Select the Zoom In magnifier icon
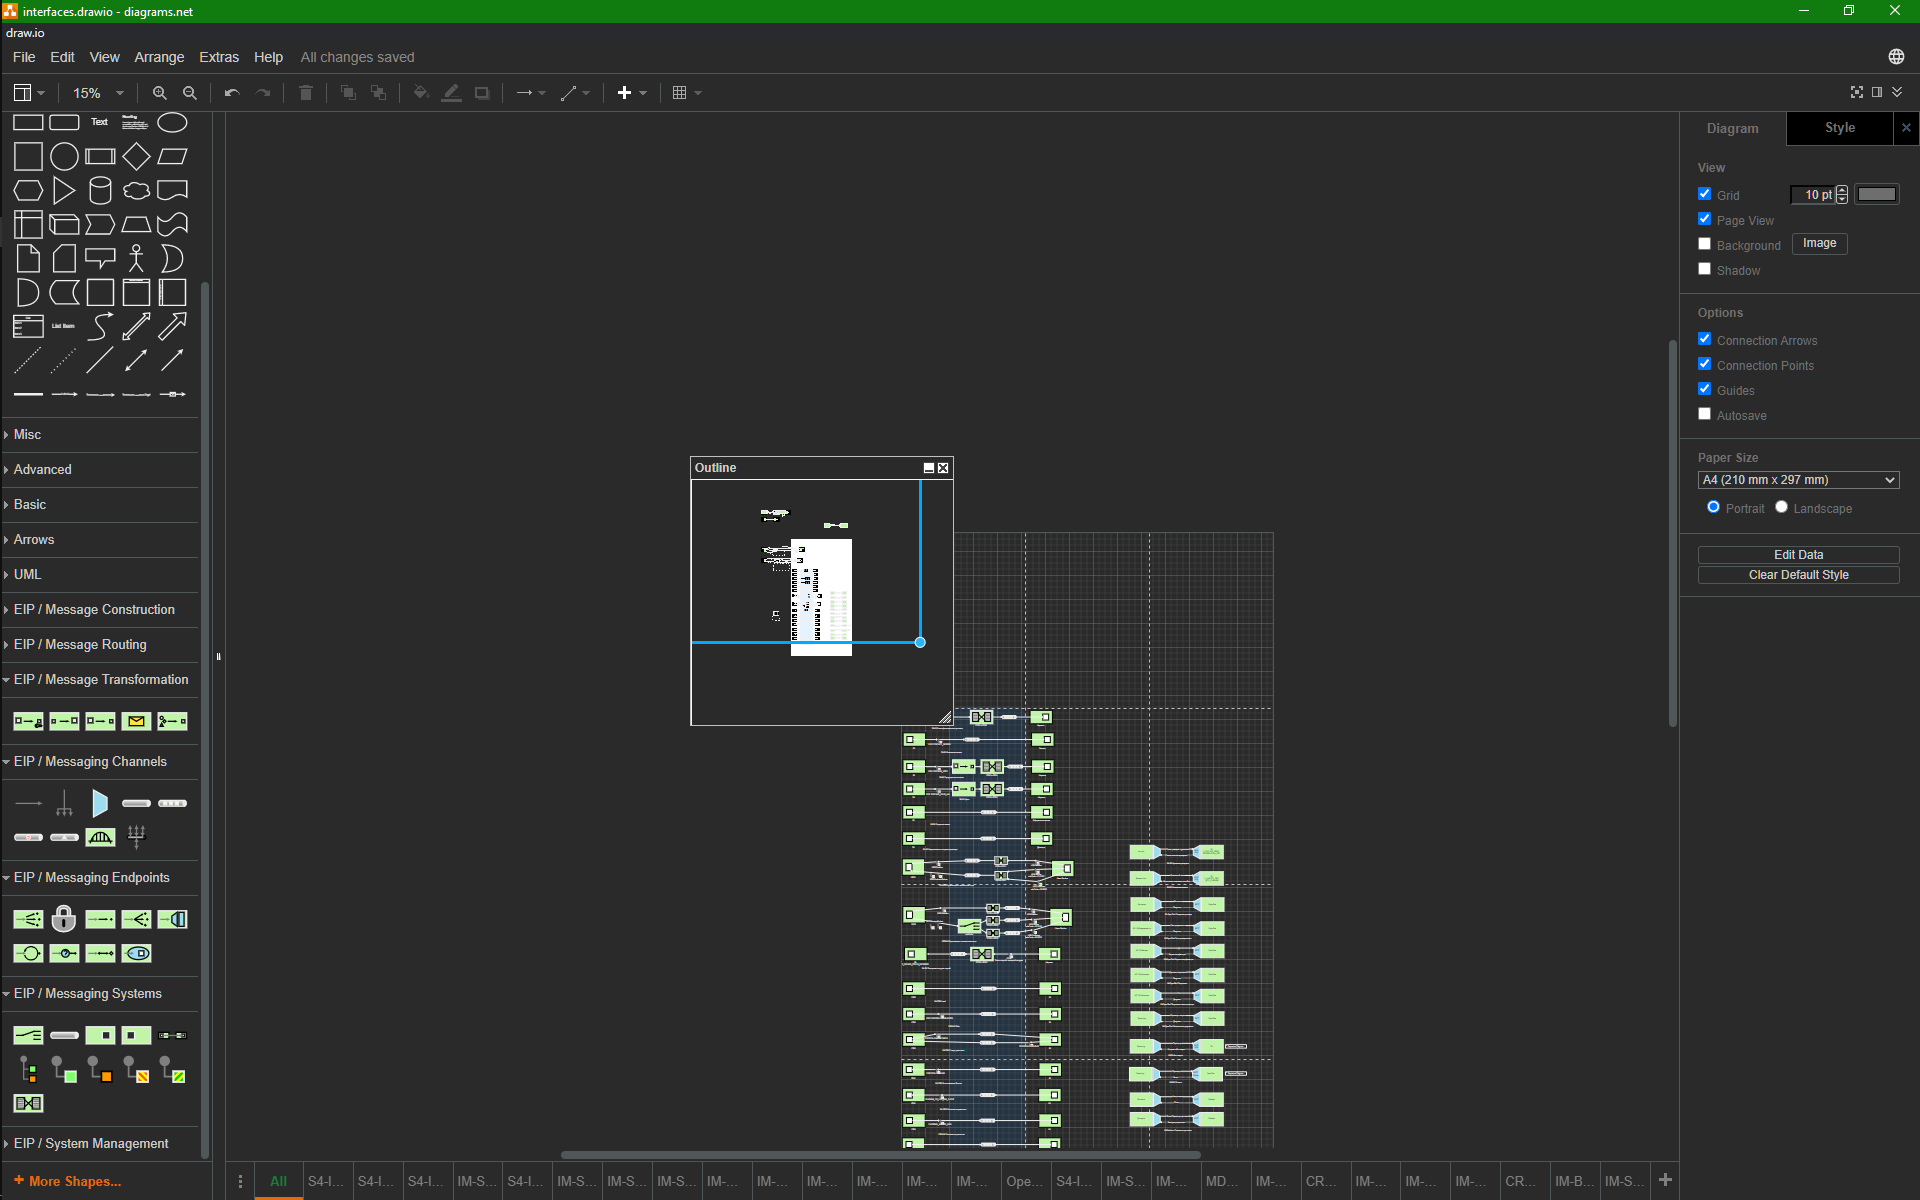This screenshot has width=1920, height=1200. pos(160,93)
